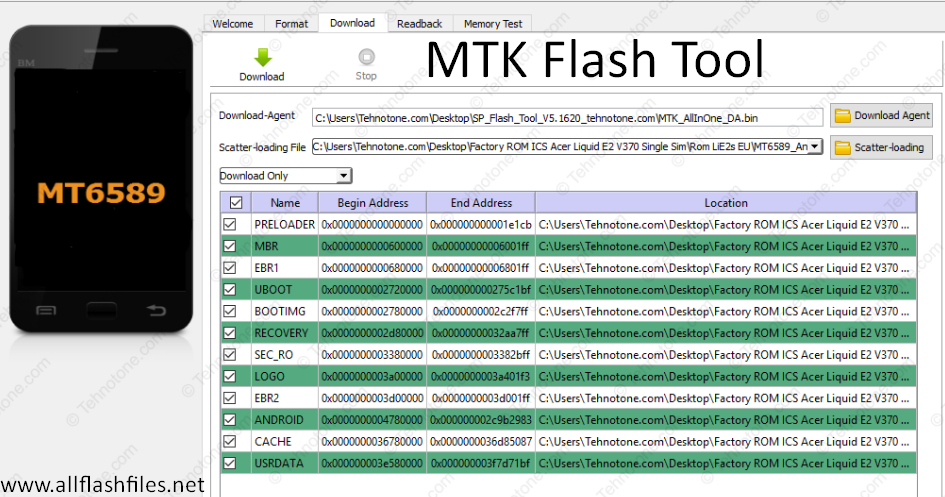The height and width of the screenshot is (497, 945).
Task: Switch to the Format tab
Action: [291, 23]
